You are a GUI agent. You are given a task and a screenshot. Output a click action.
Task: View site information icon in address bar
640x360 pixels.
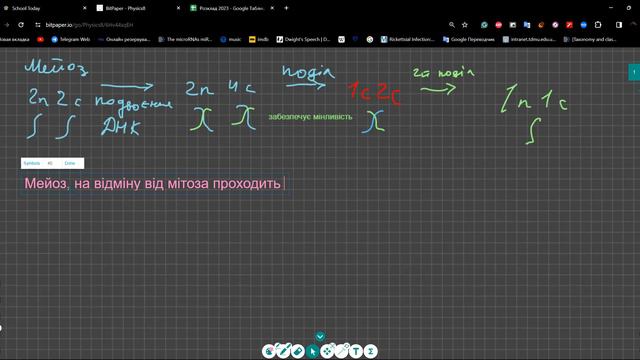coord(38,25)
